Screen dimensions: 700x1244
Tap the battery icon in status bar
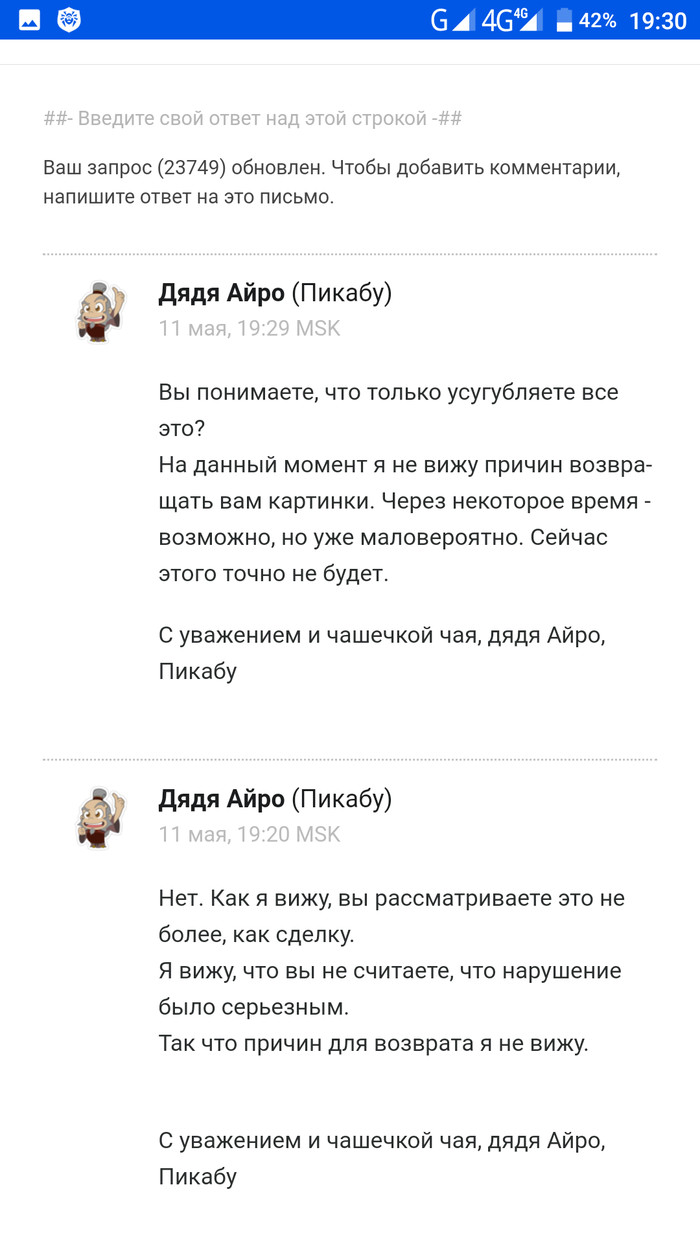pos(564,20)
